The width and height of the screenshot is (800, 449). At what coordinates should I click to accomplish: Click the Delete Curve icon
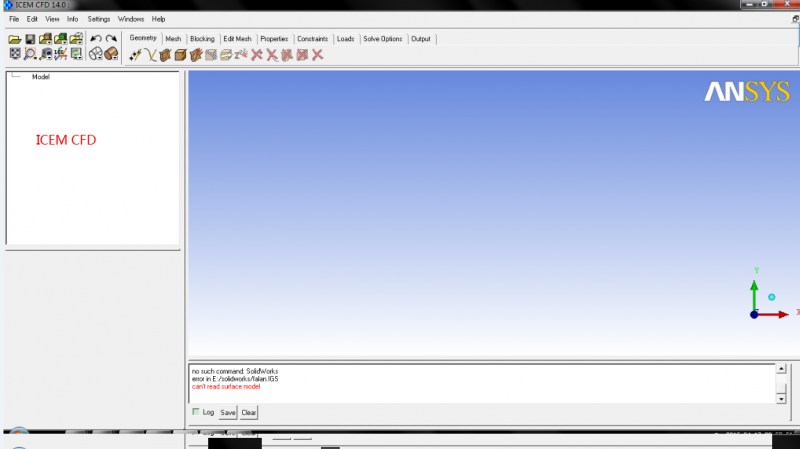coord(272,55)
